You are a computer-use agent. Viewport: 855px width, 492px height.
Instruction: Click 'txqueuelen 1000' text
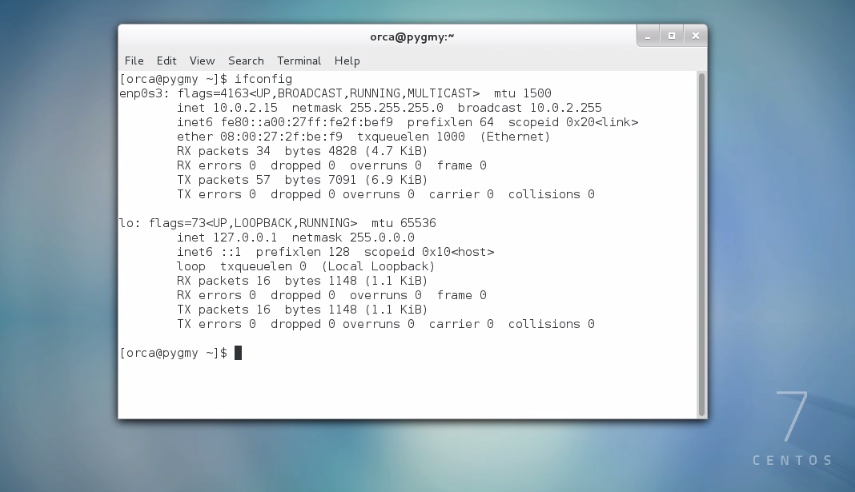[411, 137]
